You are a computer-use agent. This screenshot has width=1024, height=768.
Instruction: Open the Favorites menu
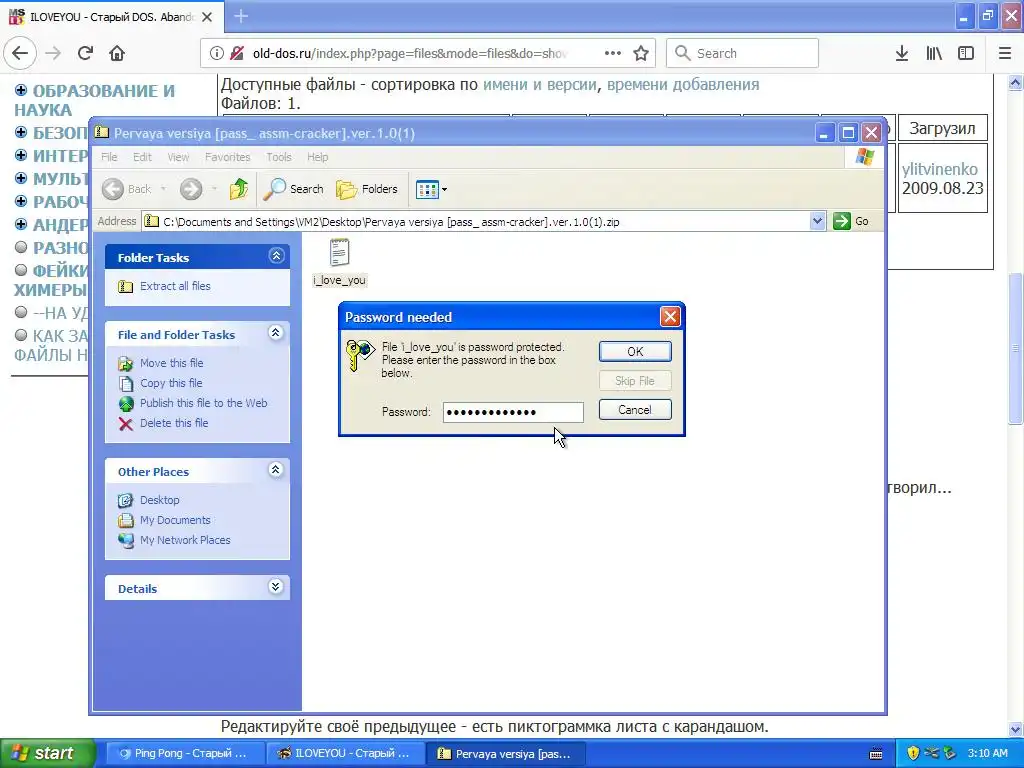pos(227,157)
